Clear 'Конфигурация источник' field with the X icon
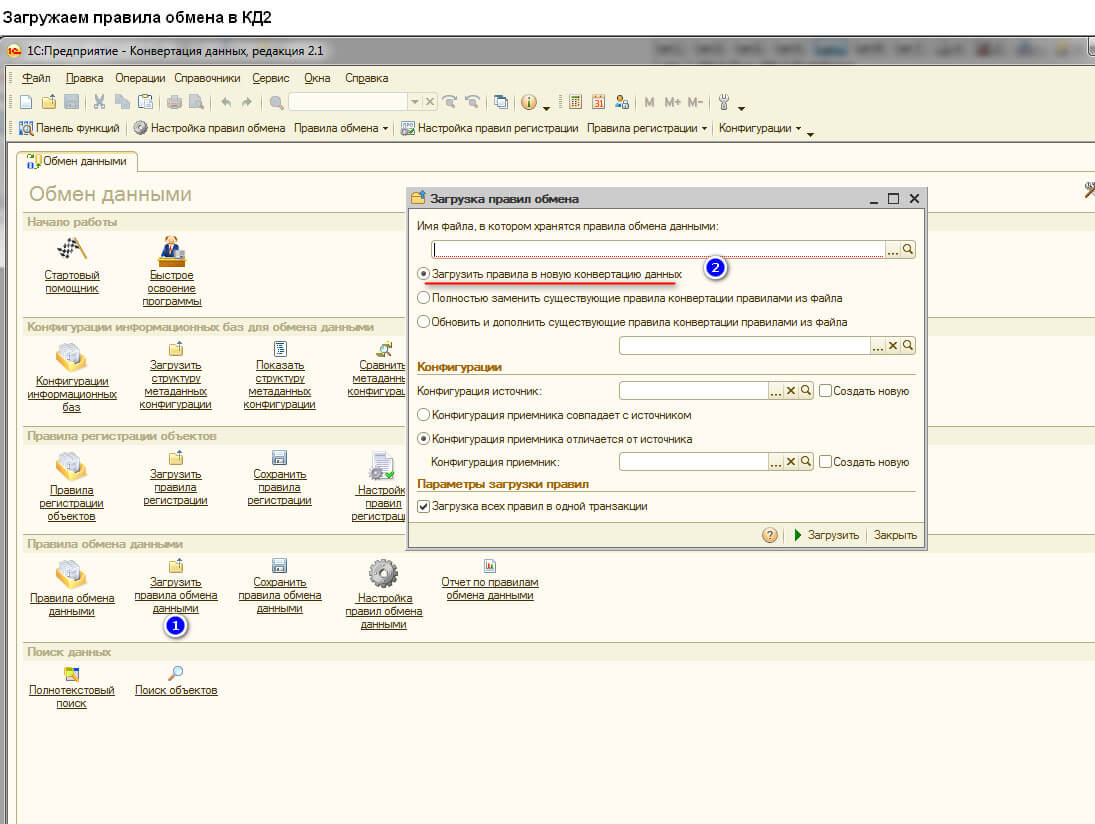The image size is (1095, 824). 790,391
